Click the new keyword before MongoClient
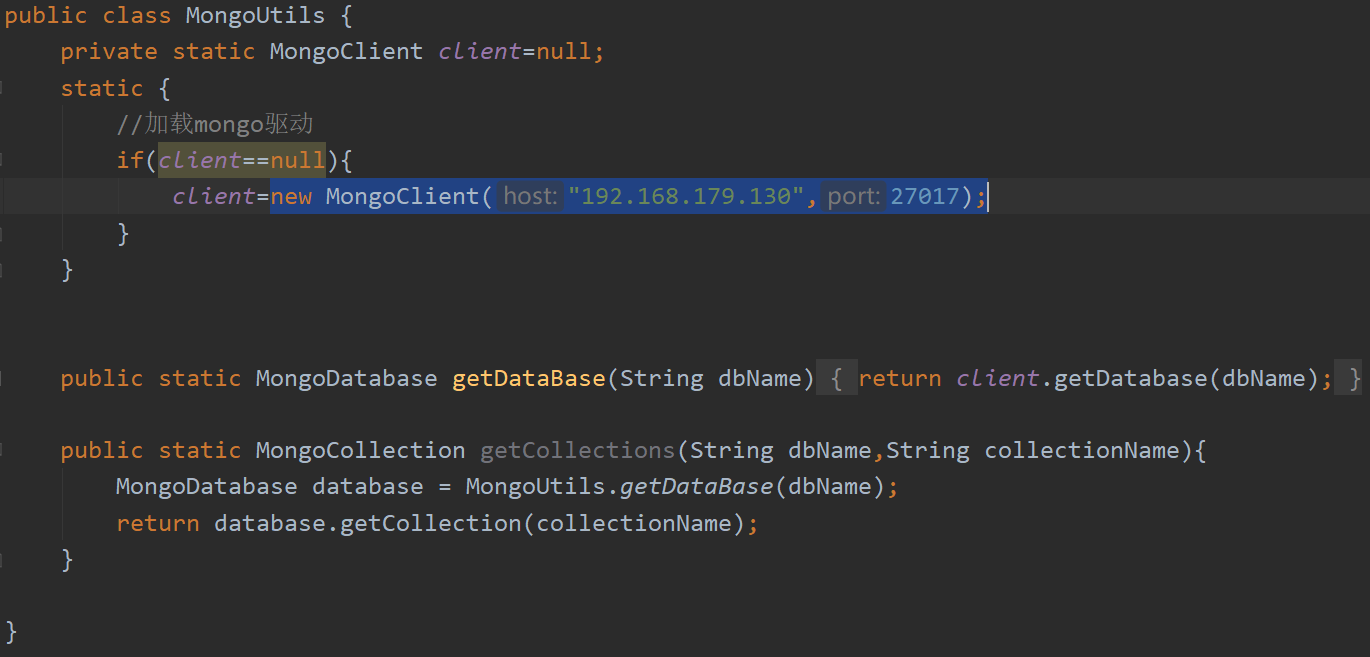1370x657 pixels. pos(291,196)
